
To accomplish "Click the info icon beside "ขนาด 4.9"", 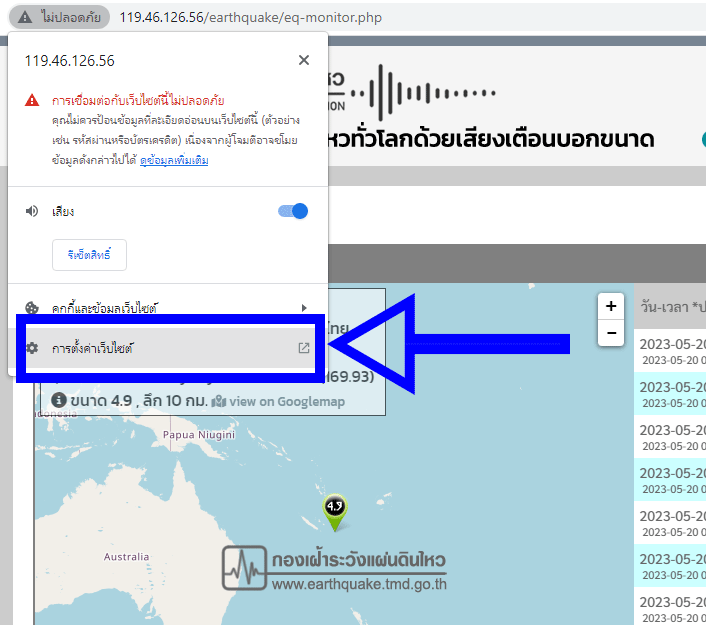I will (58, 400).
